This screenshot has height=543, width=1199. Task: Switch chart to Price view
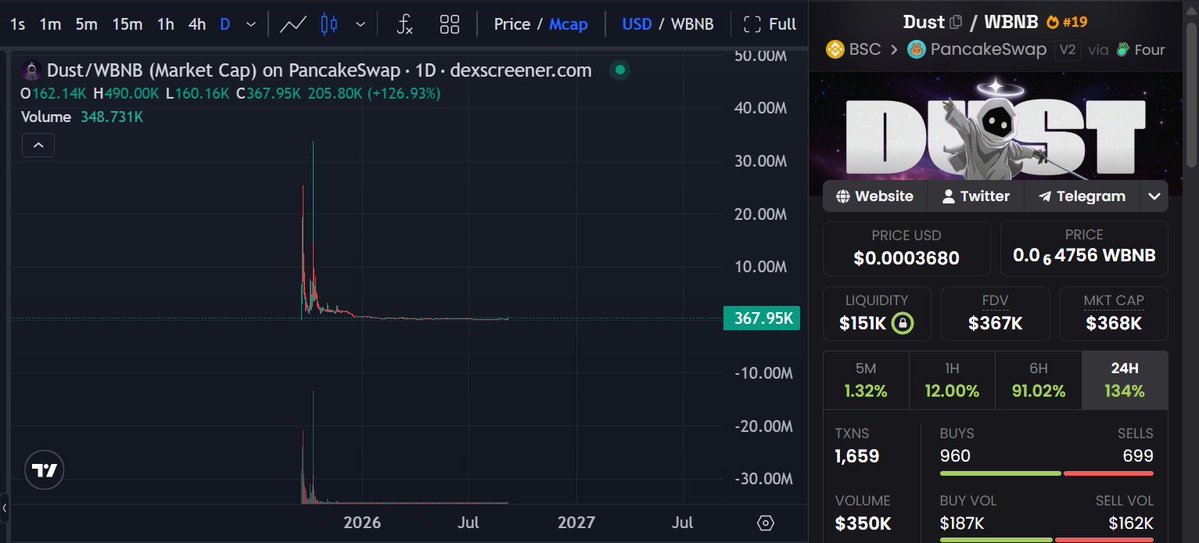(x=512, y=24)
